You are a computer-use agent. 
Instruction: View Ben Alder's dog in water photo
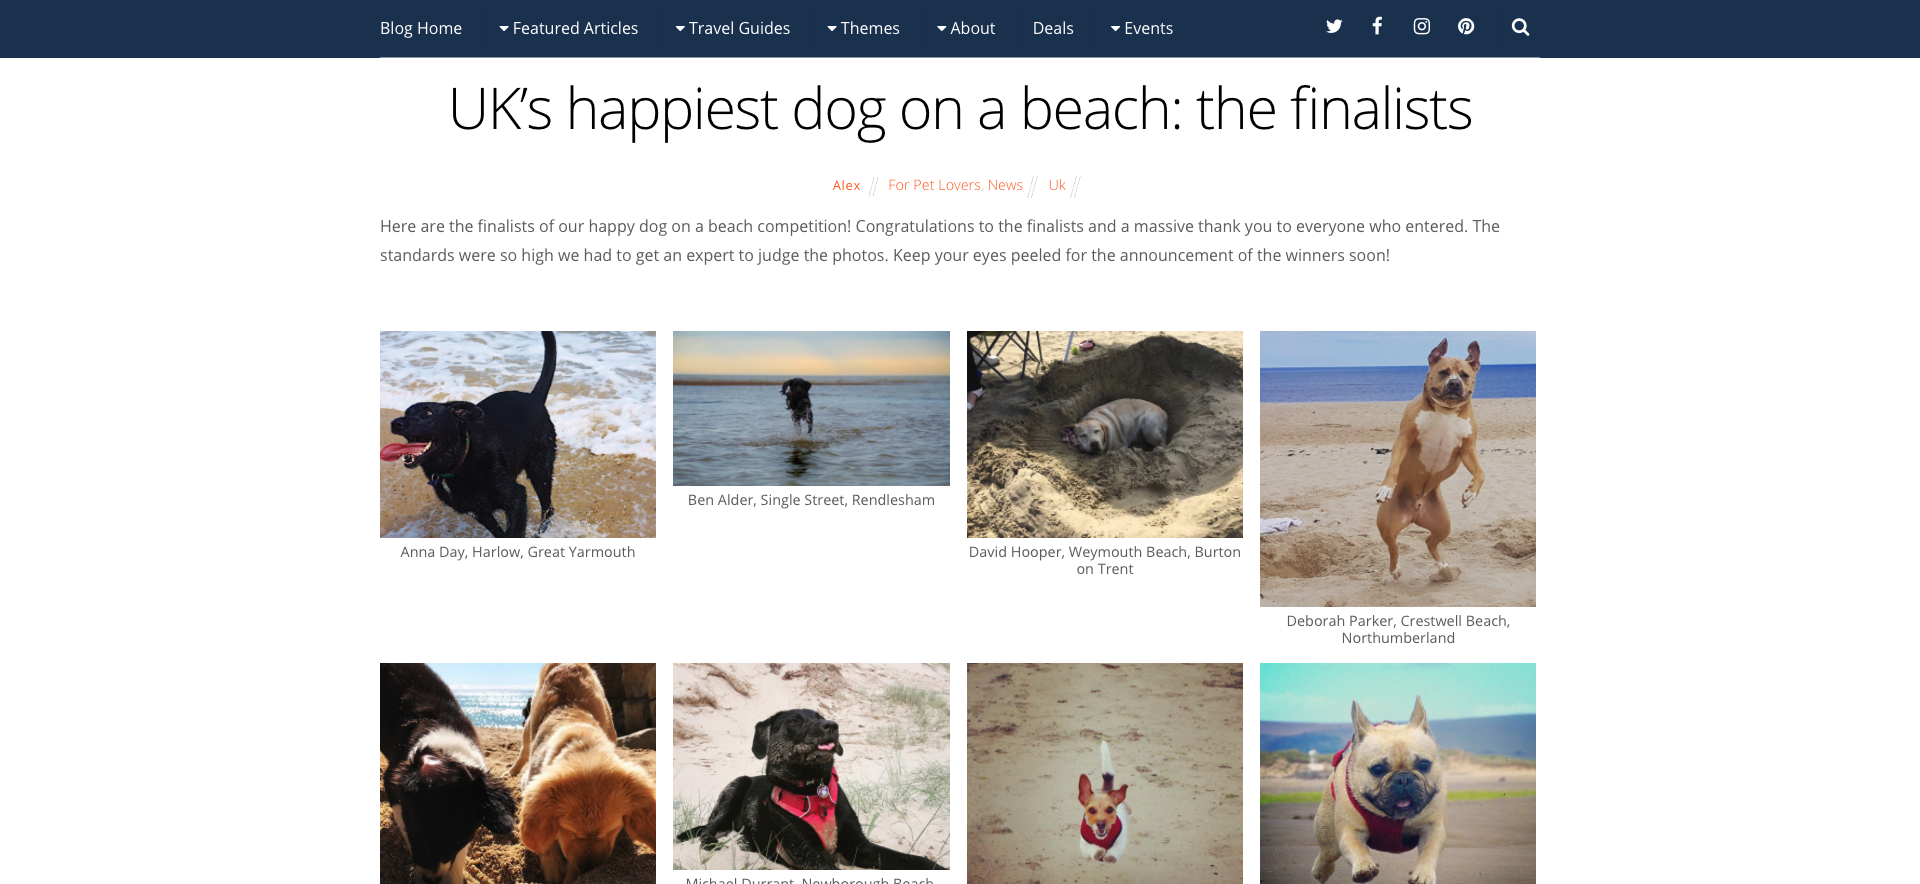(811, 408)
